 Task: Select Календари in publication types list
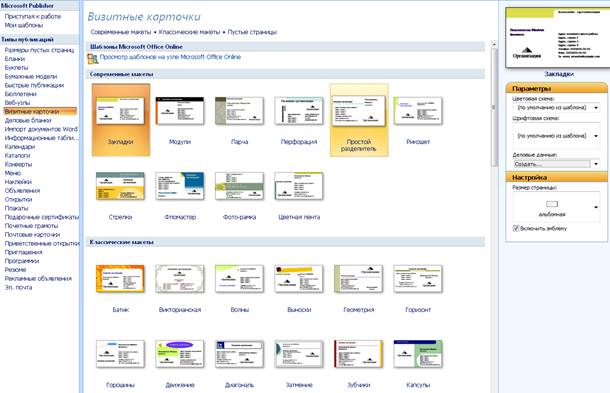(x=20, y=147)
